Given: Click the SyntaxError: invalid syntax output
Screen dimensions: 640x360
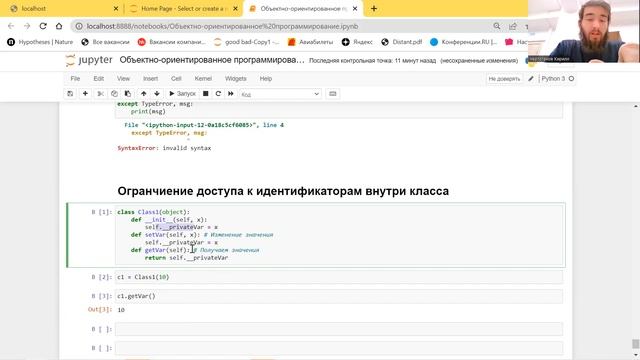Looking at the screenshot, I should click(x=164, y=148).
